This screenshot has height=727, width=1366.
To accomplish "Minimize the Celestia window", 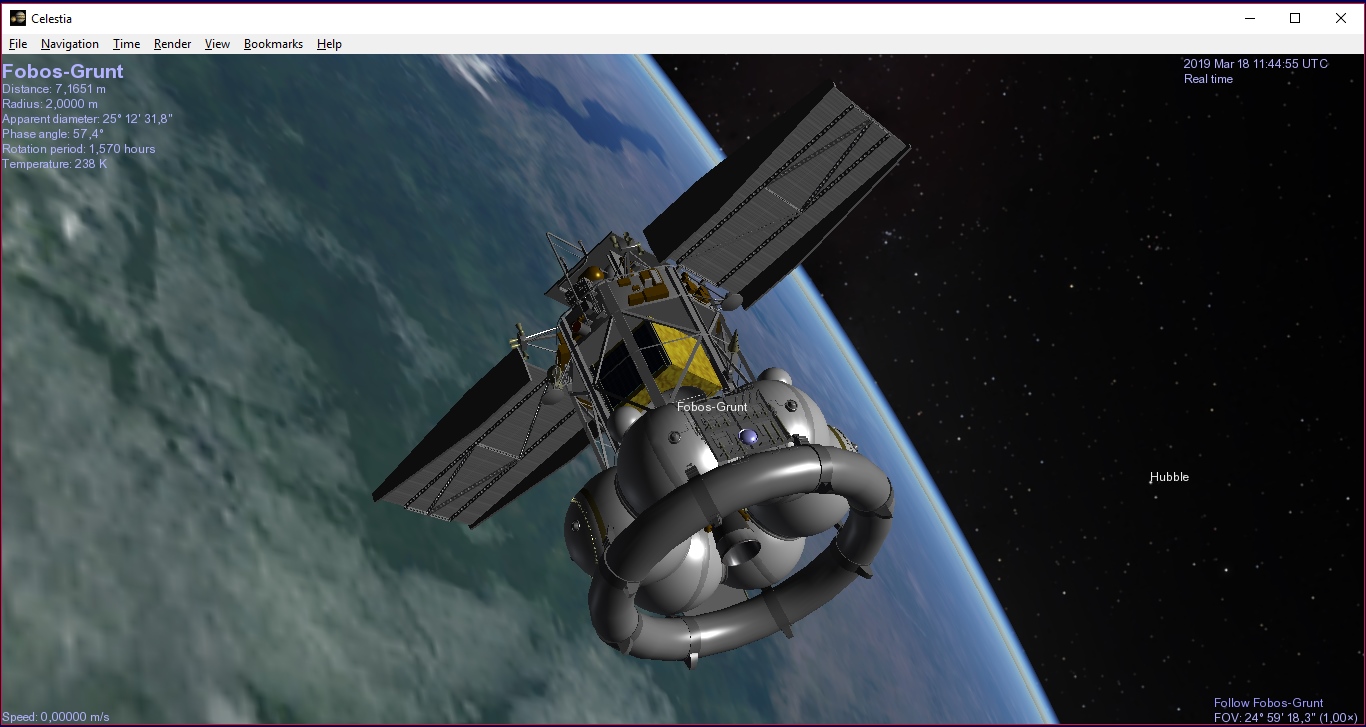I will [x=1249, y=18].
